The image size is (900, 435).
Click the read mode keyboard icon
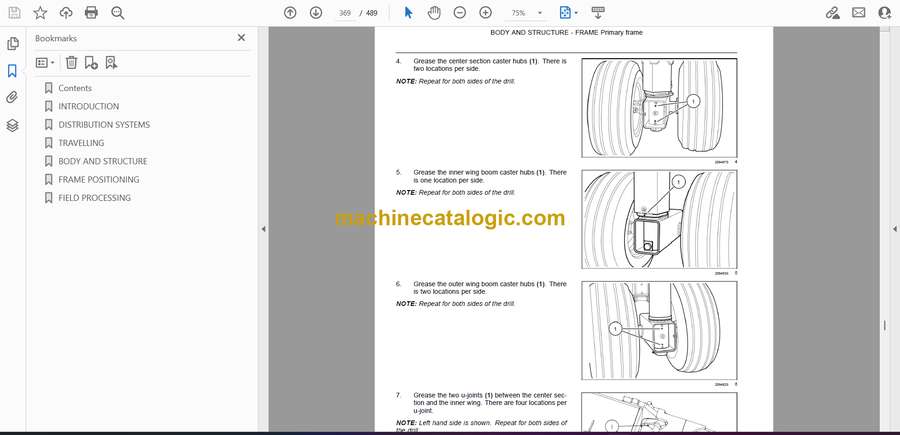click(x=598, y=13)
